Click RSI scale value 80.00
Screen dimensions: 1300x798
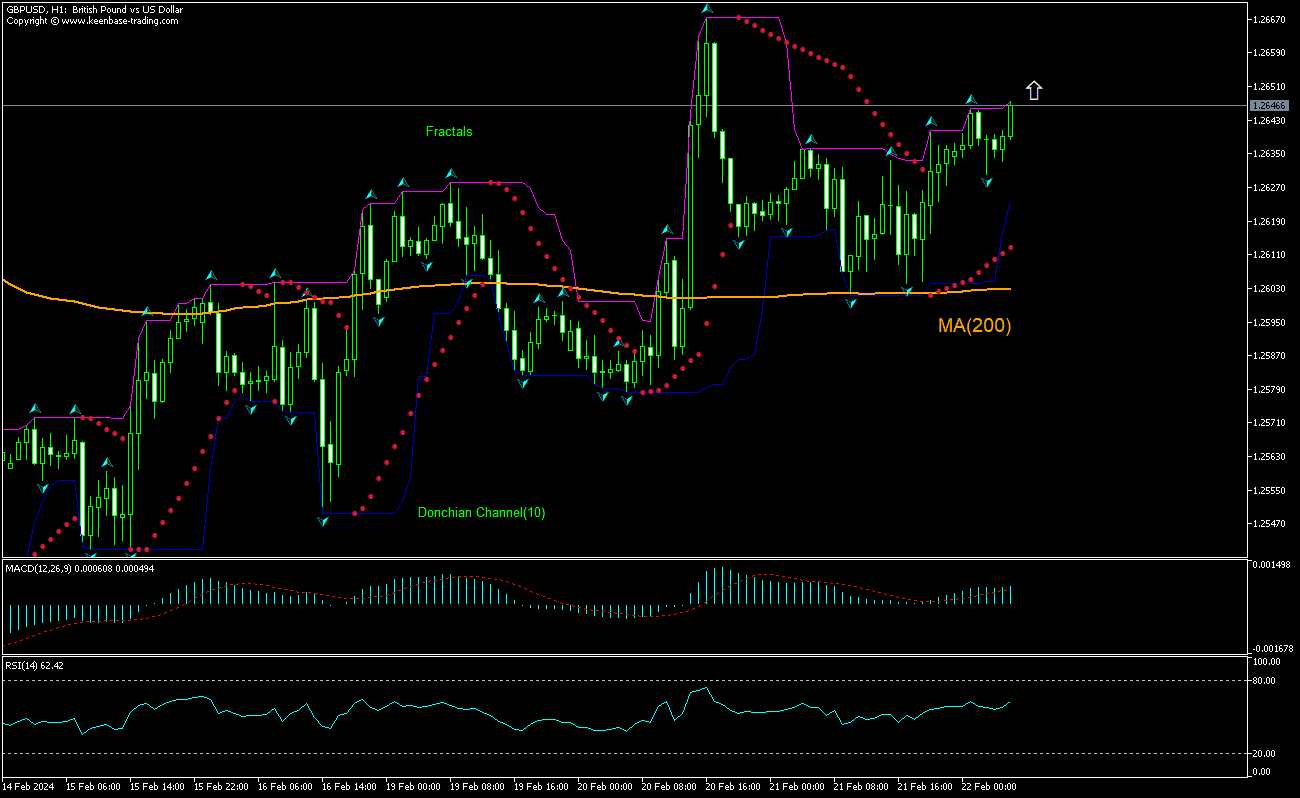coord(1264,680)
